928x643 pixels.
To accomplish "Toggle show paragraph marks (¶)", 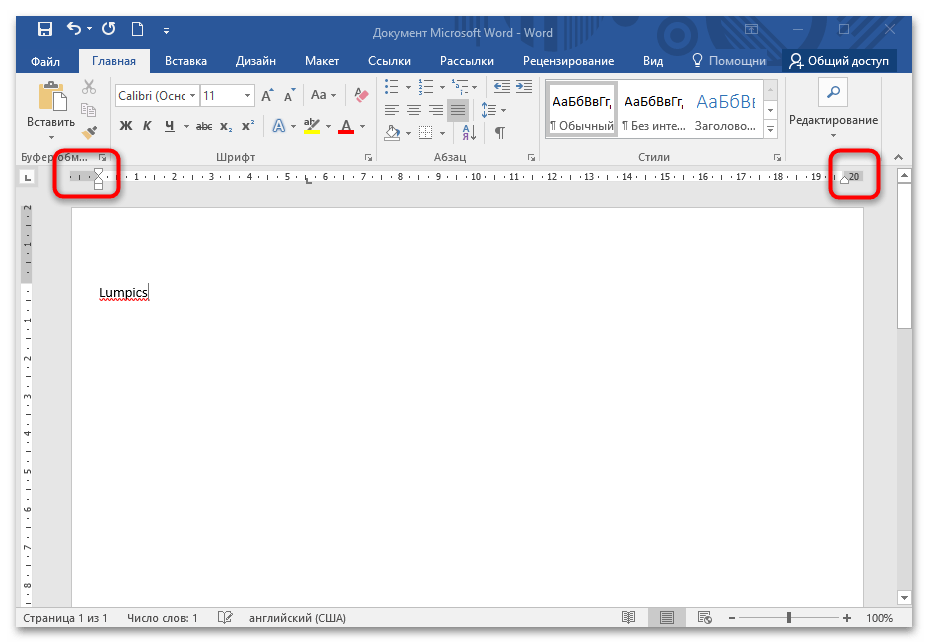I will [499, 132].
